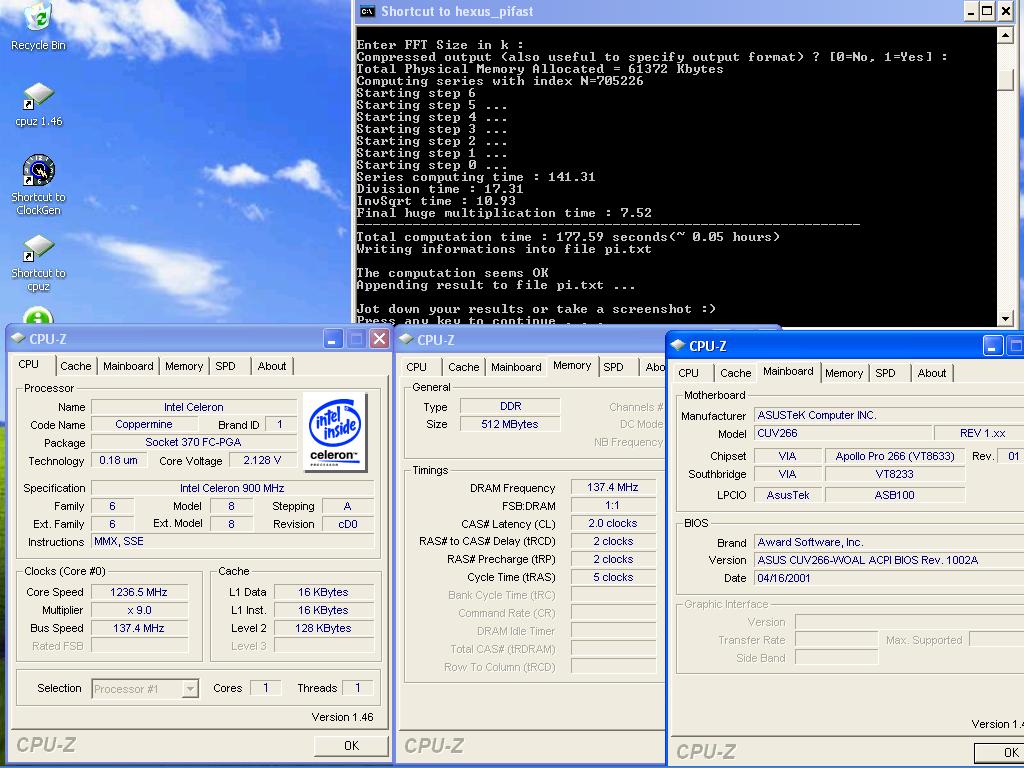Switch to CPU tab in middle CPU-Z window
1024x768 pixels.
pos(416,367)
